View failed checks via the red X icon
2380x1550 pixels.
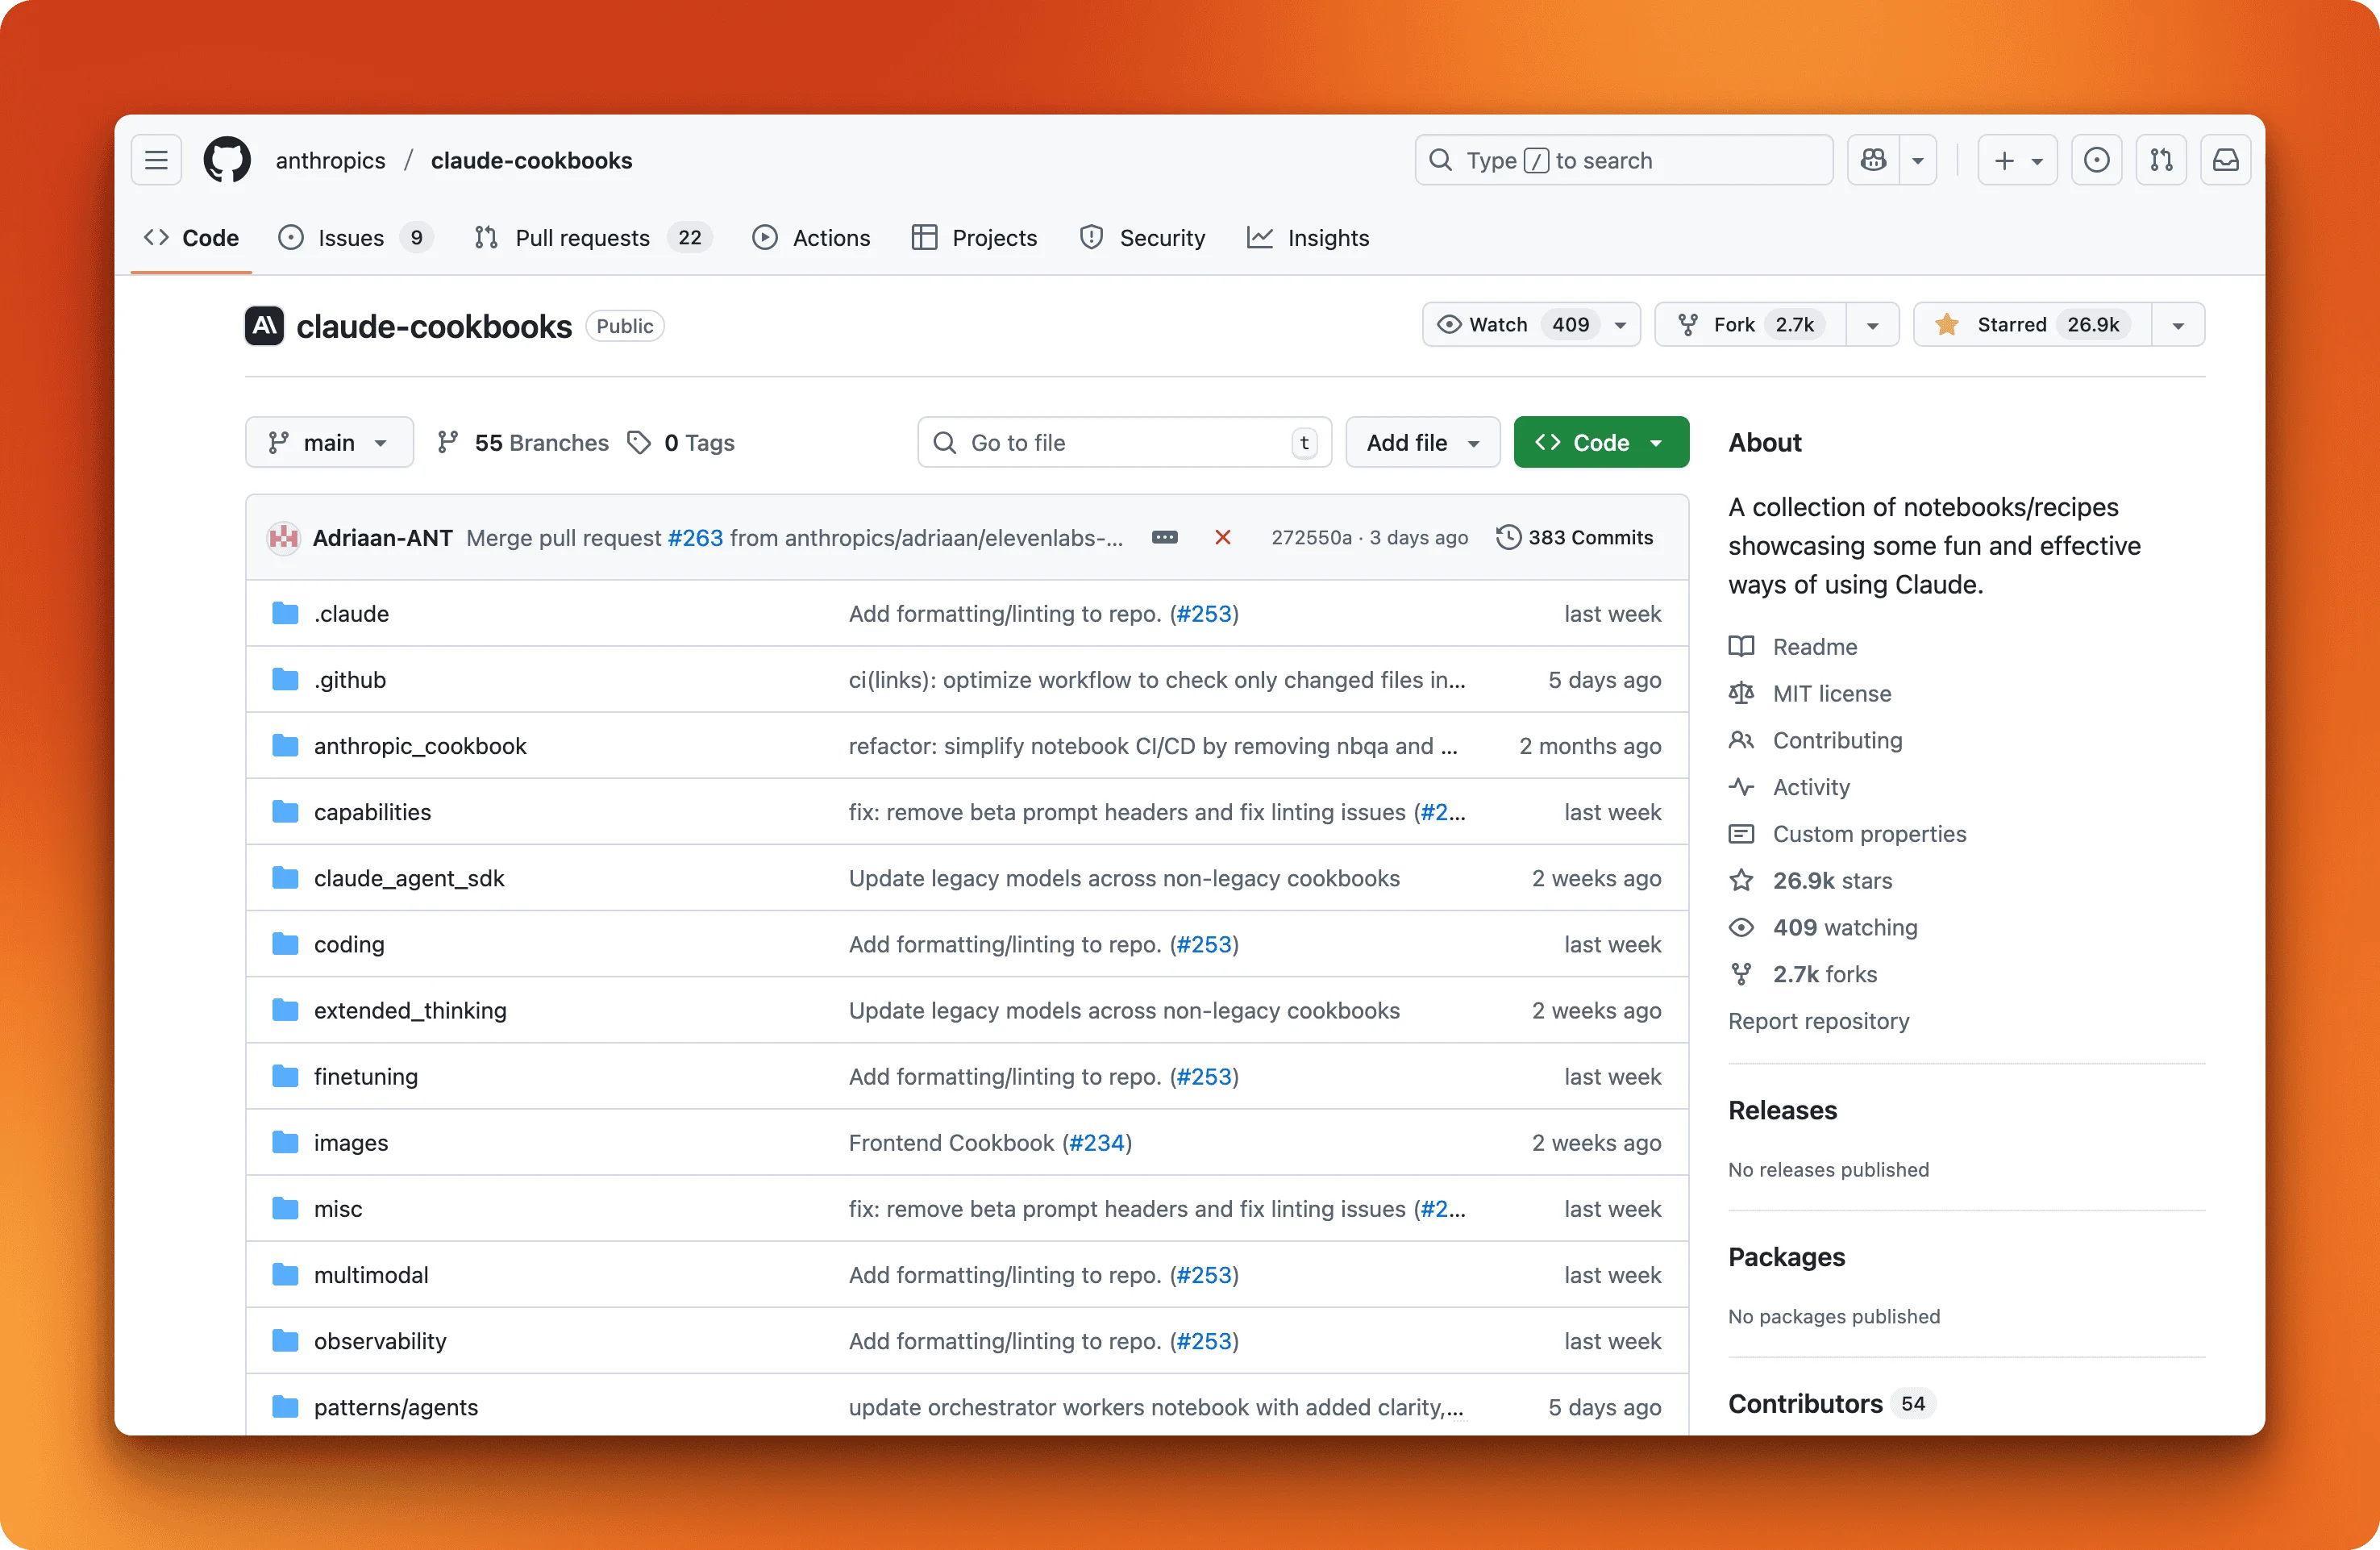pyautogui.click(x=1222, y=537)
